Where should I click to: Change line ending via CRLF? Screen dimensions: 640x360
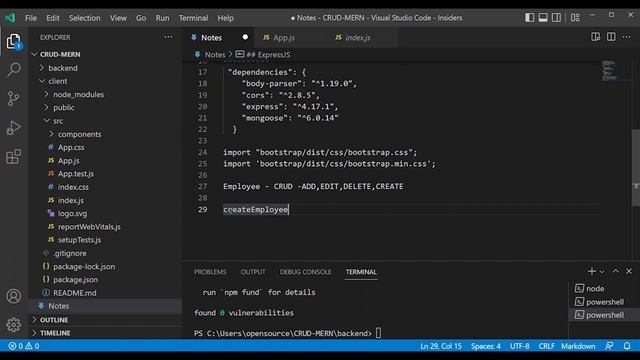click(546, 346)
